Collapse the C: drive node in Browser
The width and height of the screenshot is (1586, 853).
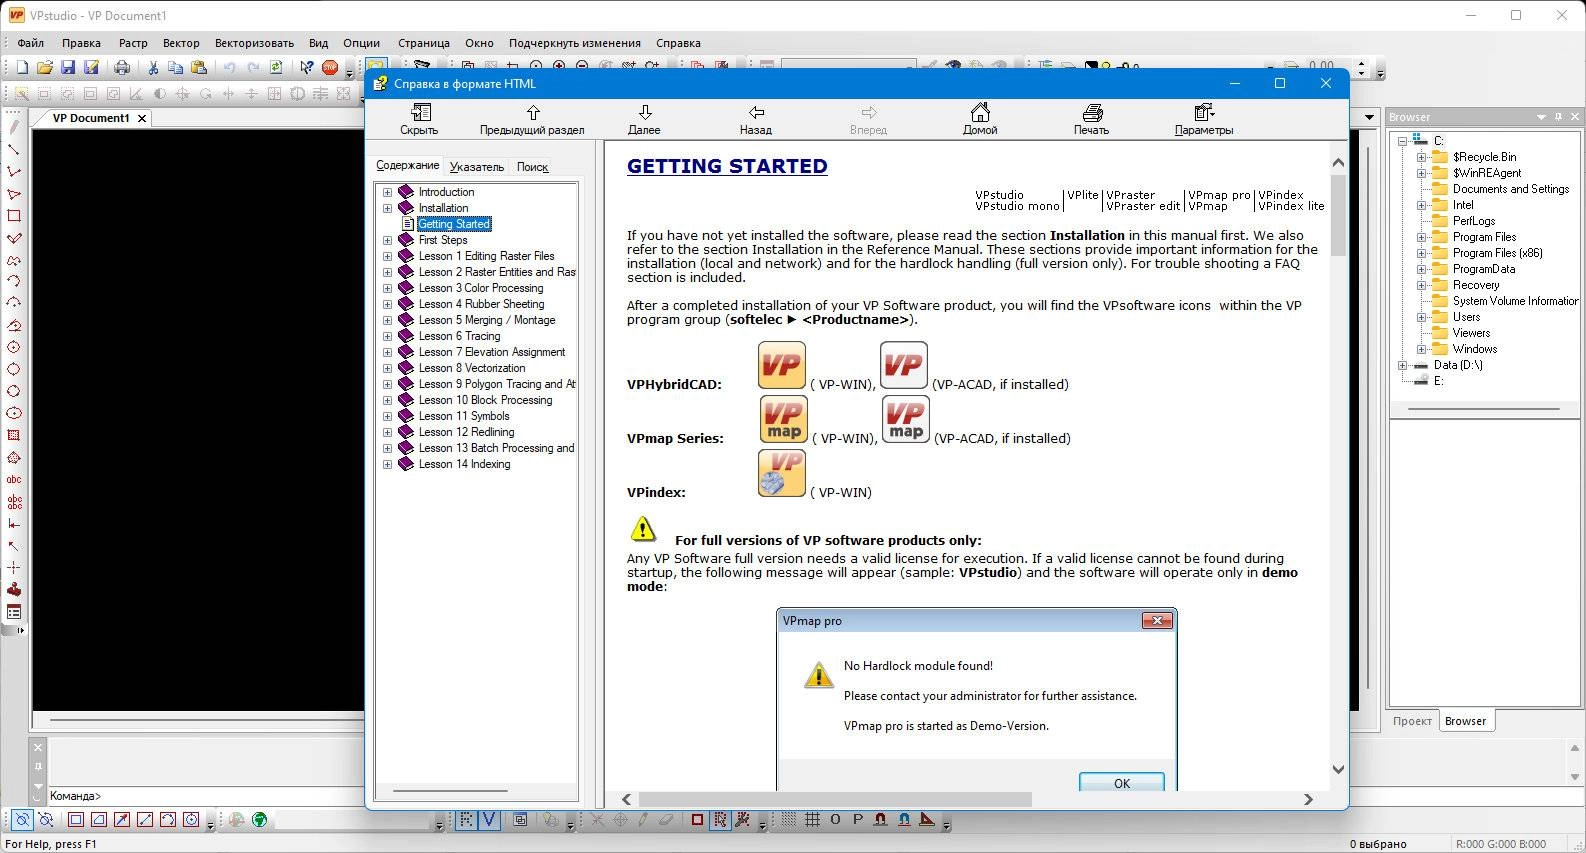[x=1402, y=141]
